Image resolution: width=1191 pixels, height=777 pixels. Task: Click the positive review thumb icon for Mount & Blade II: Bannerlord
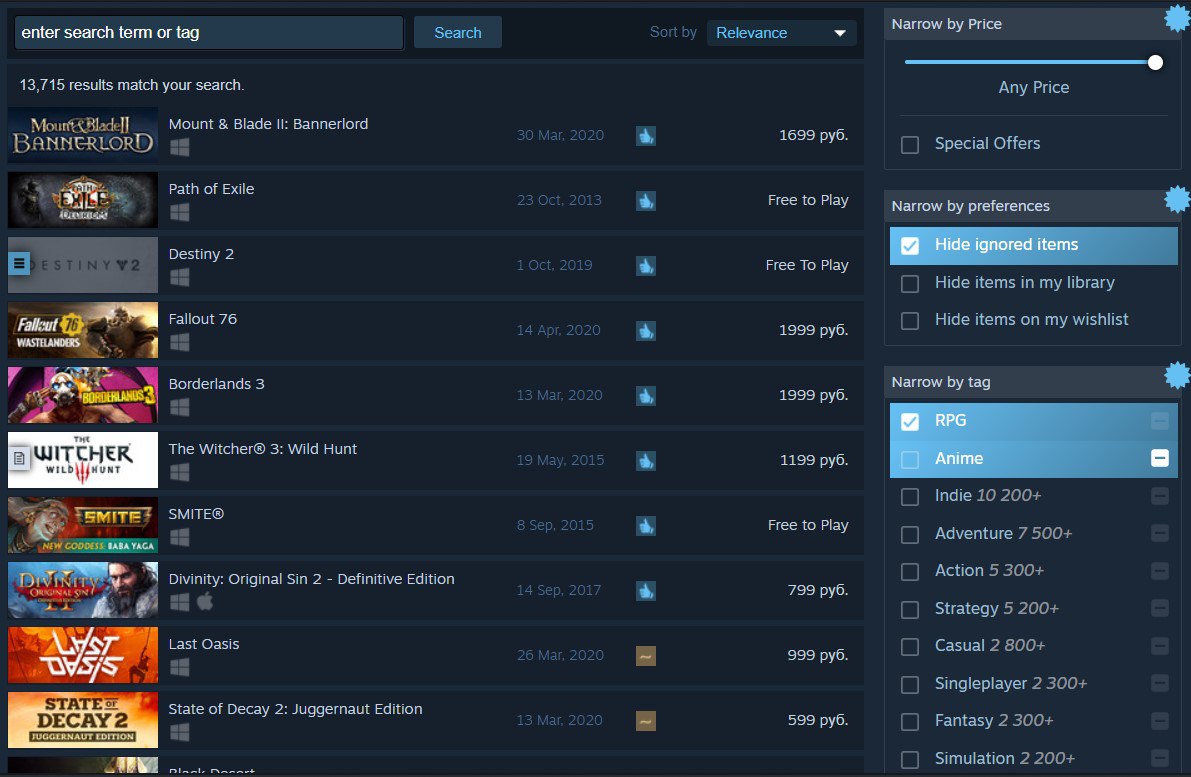point(646,136)
